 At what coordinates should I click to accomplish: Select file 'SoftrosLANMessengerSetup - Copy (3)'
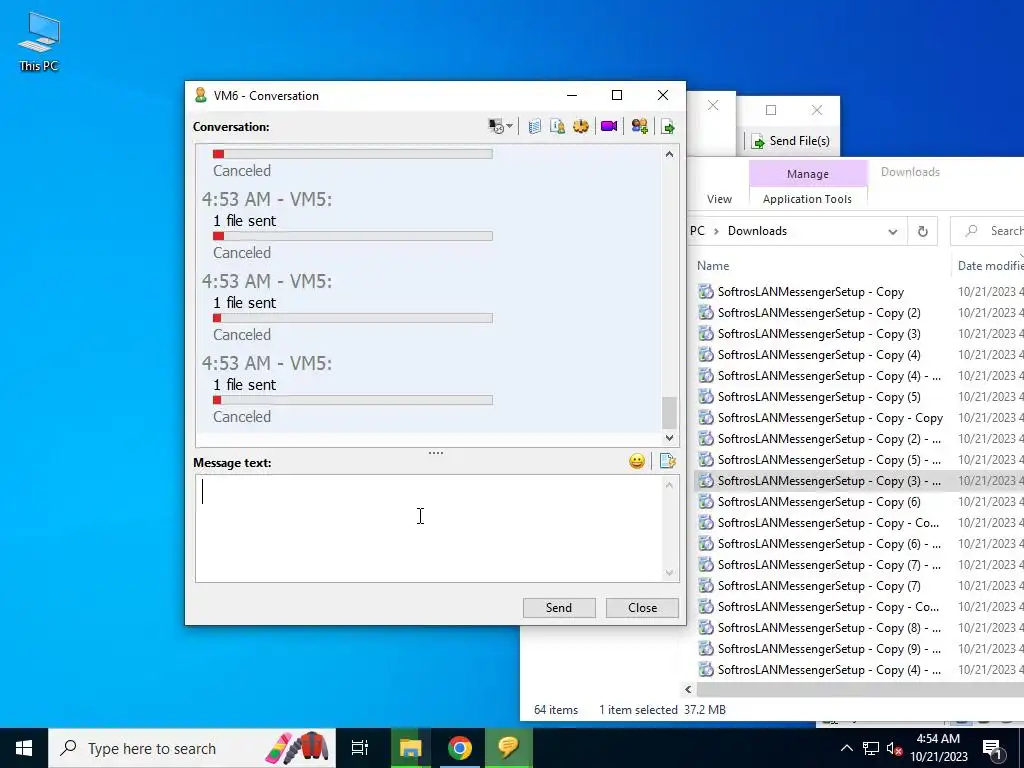pos(819,334)
